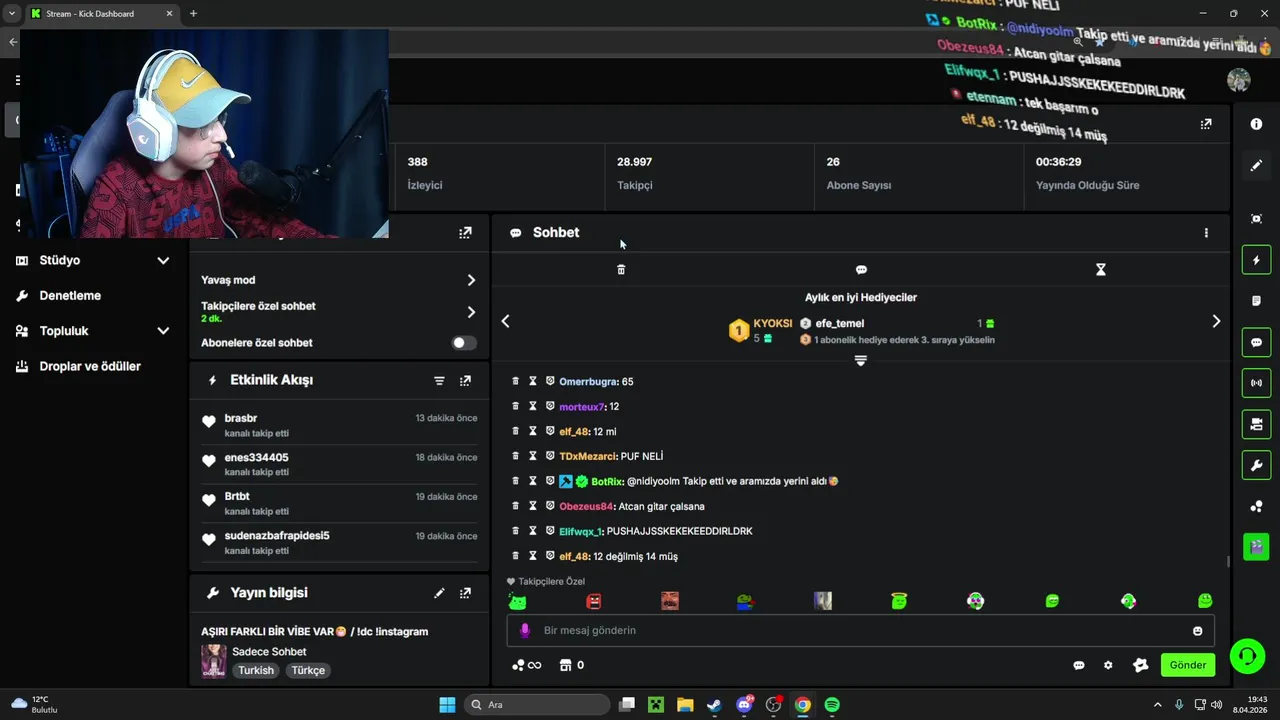The width and height of the screenshot is (1280, 720).
Task: Edit Yayın bilgisi with the pencil icon
Action: [439, 593]
